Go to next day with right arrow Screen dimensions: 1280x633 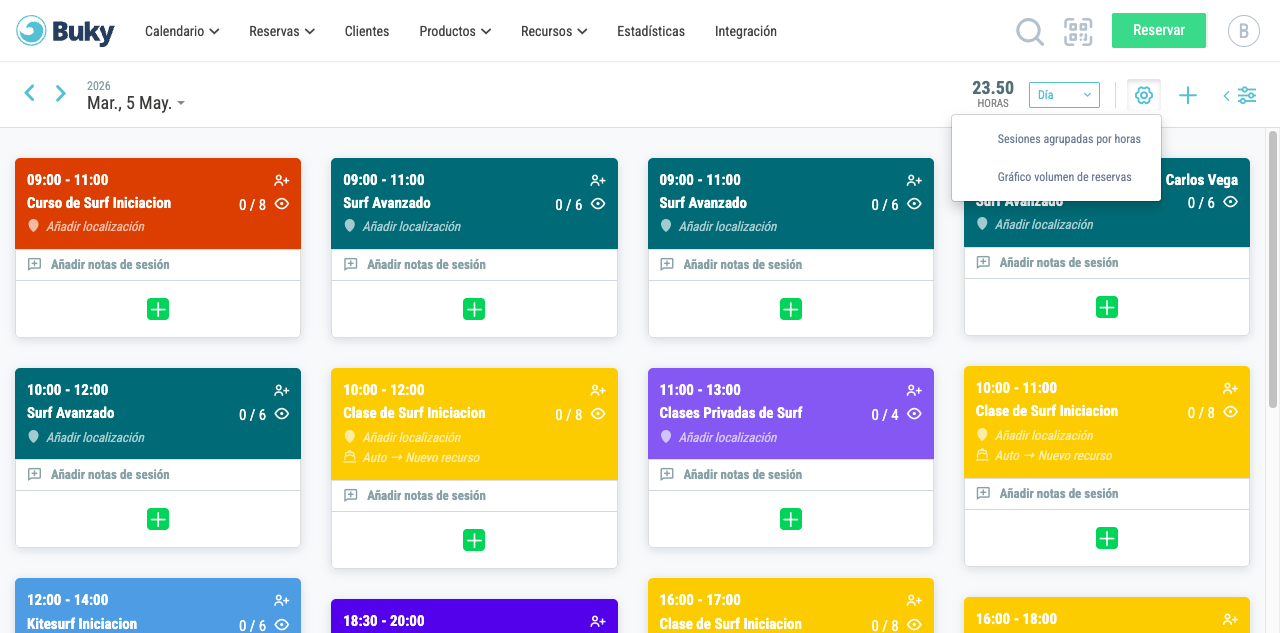pos(61,93)
